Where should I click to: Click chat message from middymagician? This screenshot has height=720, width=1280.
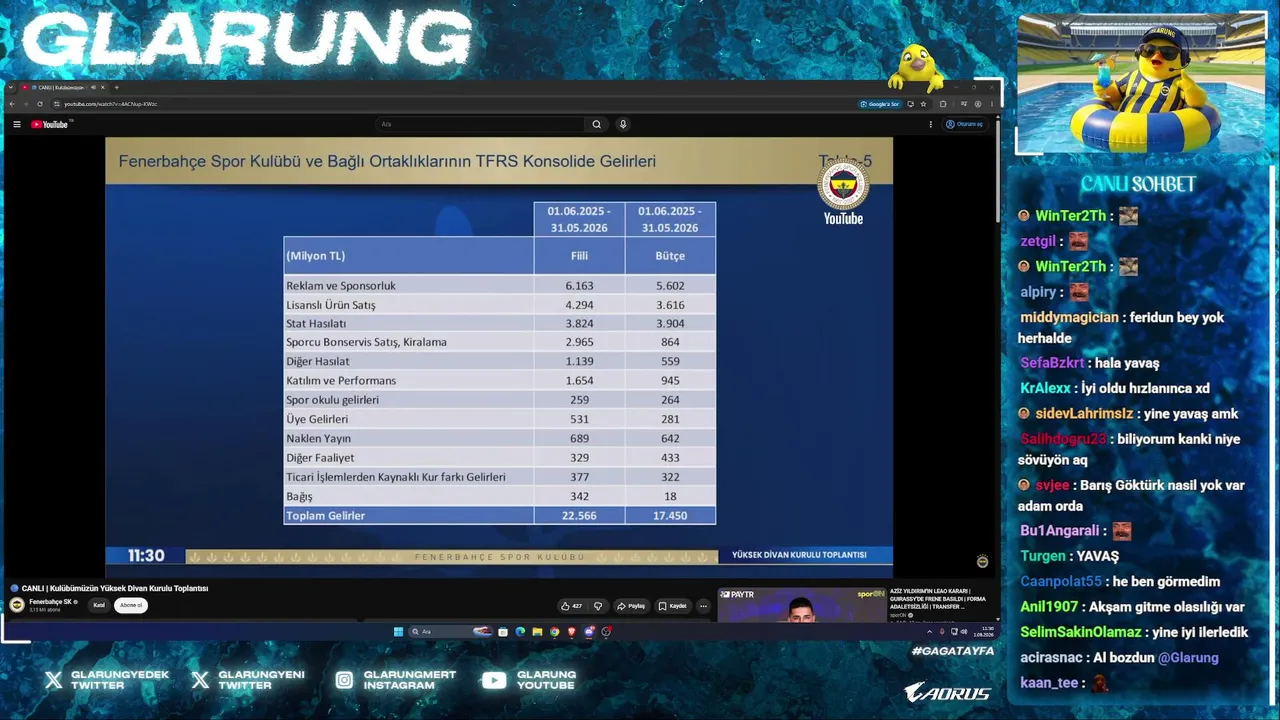pyautogui.click(x=1121, y=327)
